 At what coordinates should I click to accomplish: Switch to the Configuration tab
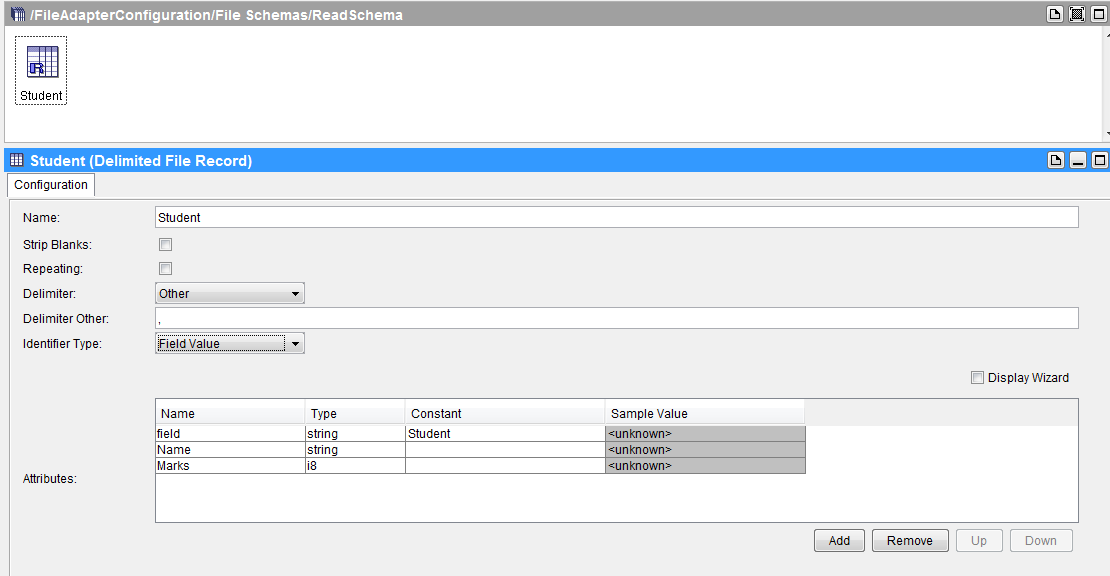tap(51, 185)
